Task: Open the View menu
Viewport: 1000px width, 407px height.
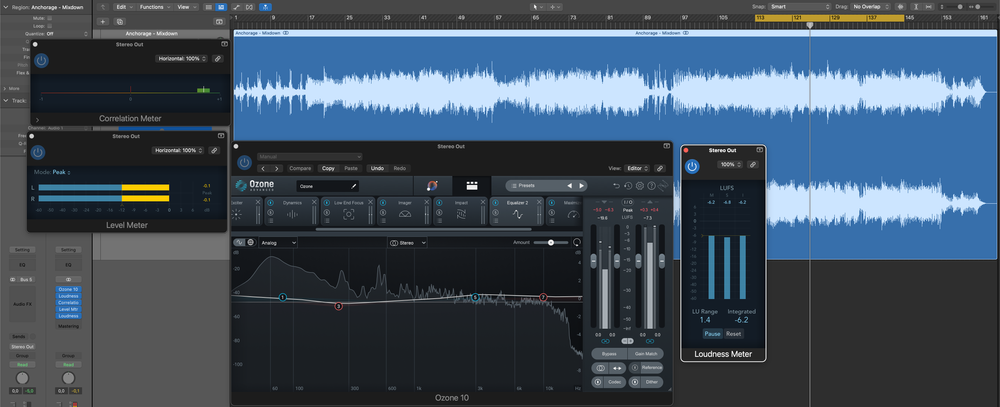Action: 186,7
